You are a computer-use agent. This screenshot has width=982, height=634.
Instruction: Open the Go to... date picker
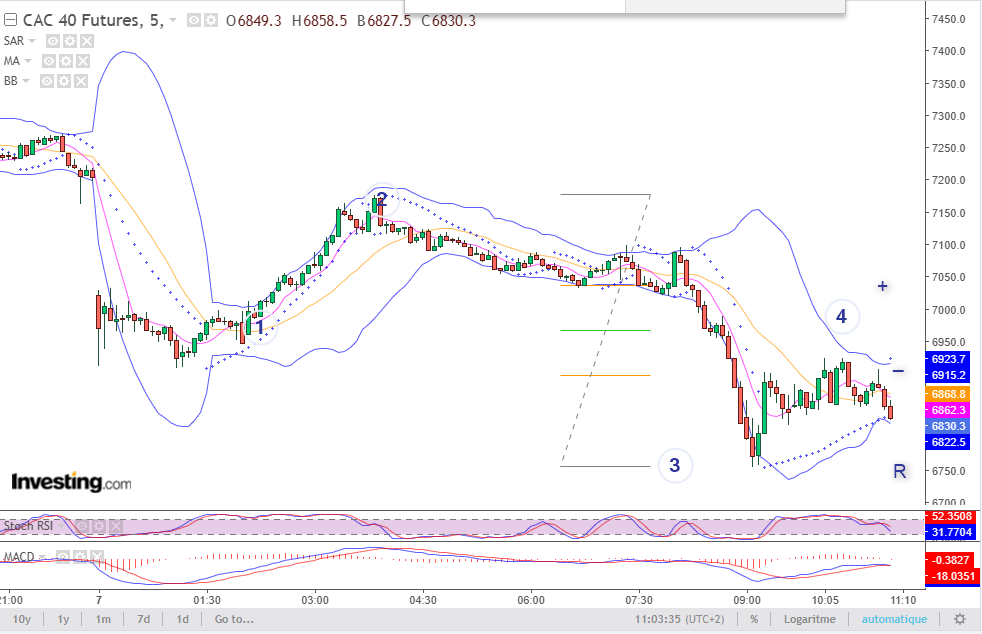[234, 620]
